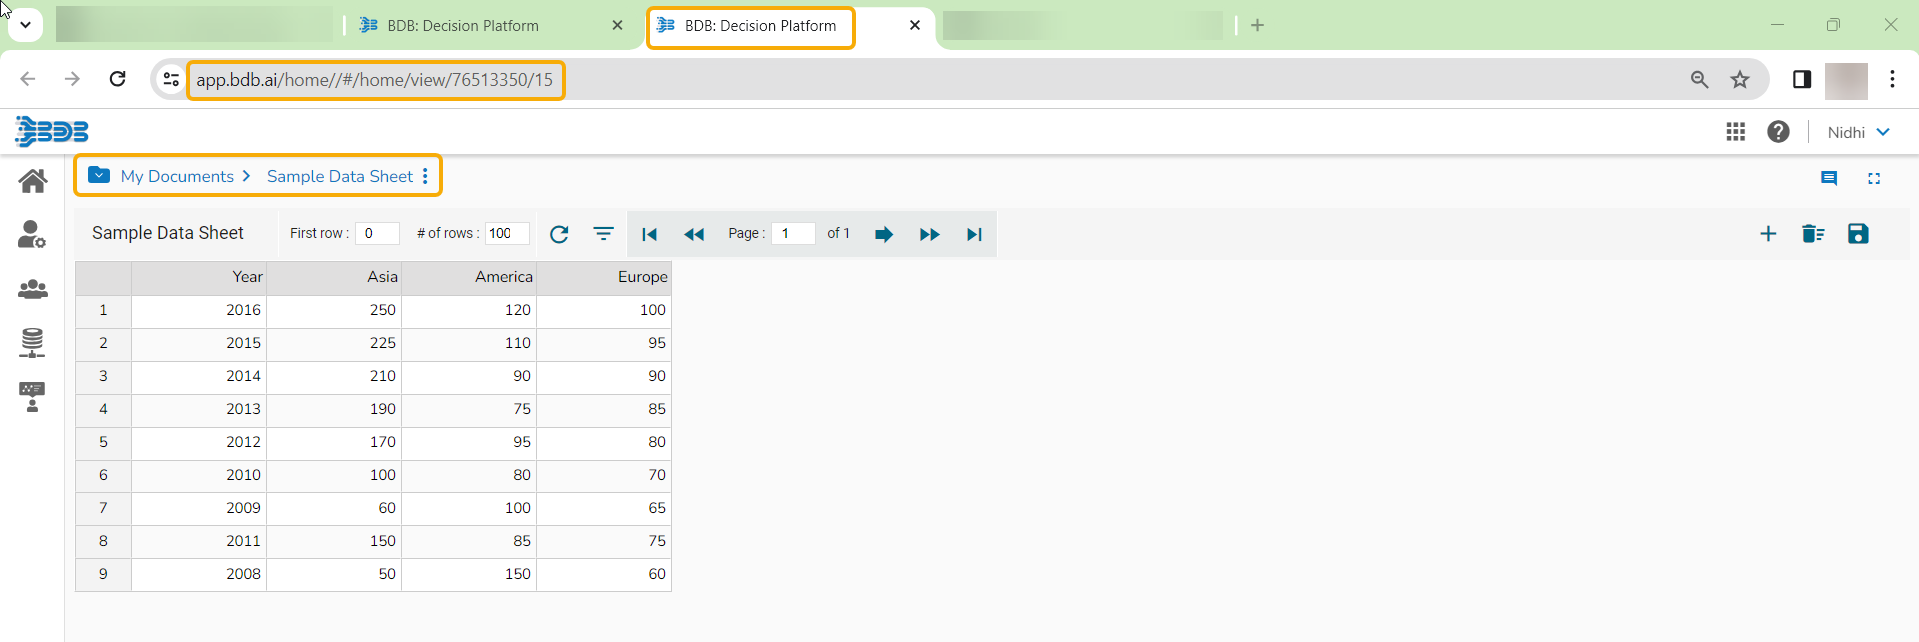1919x642 pixels.
Task: Open the filter icon in sheet toolbar
Action: point(603,234)
